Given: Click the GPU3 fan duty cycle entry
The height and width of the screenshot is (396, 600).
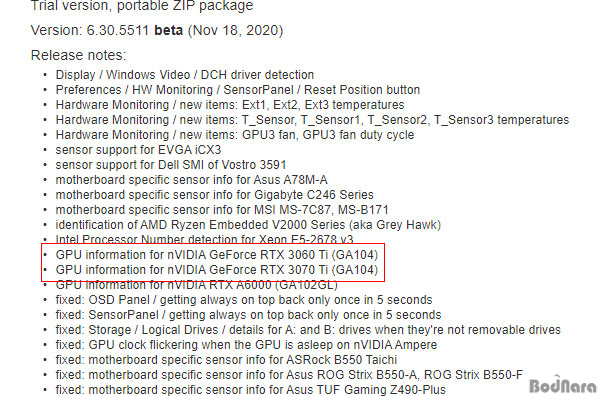Looking at the screenshot, I should point(235,135).
